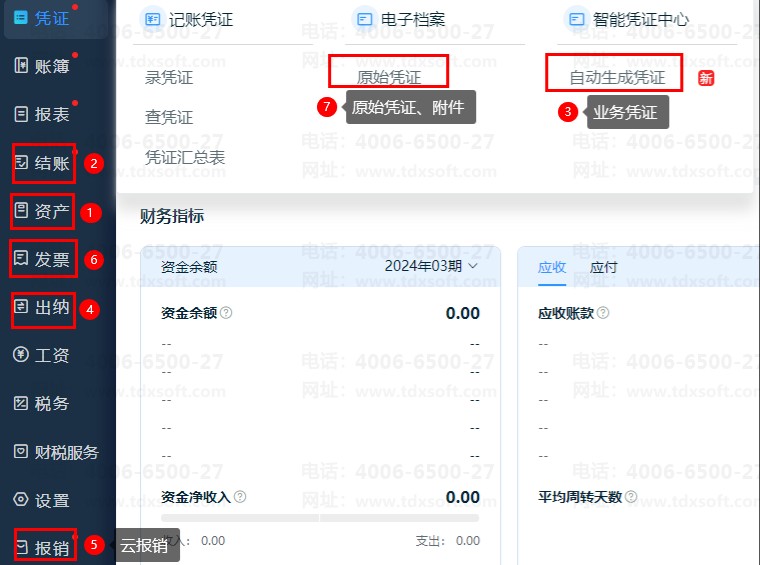The image size is (760, 565).
Task: Open the 资产 menu label
Action: click(x=52, y=211)
